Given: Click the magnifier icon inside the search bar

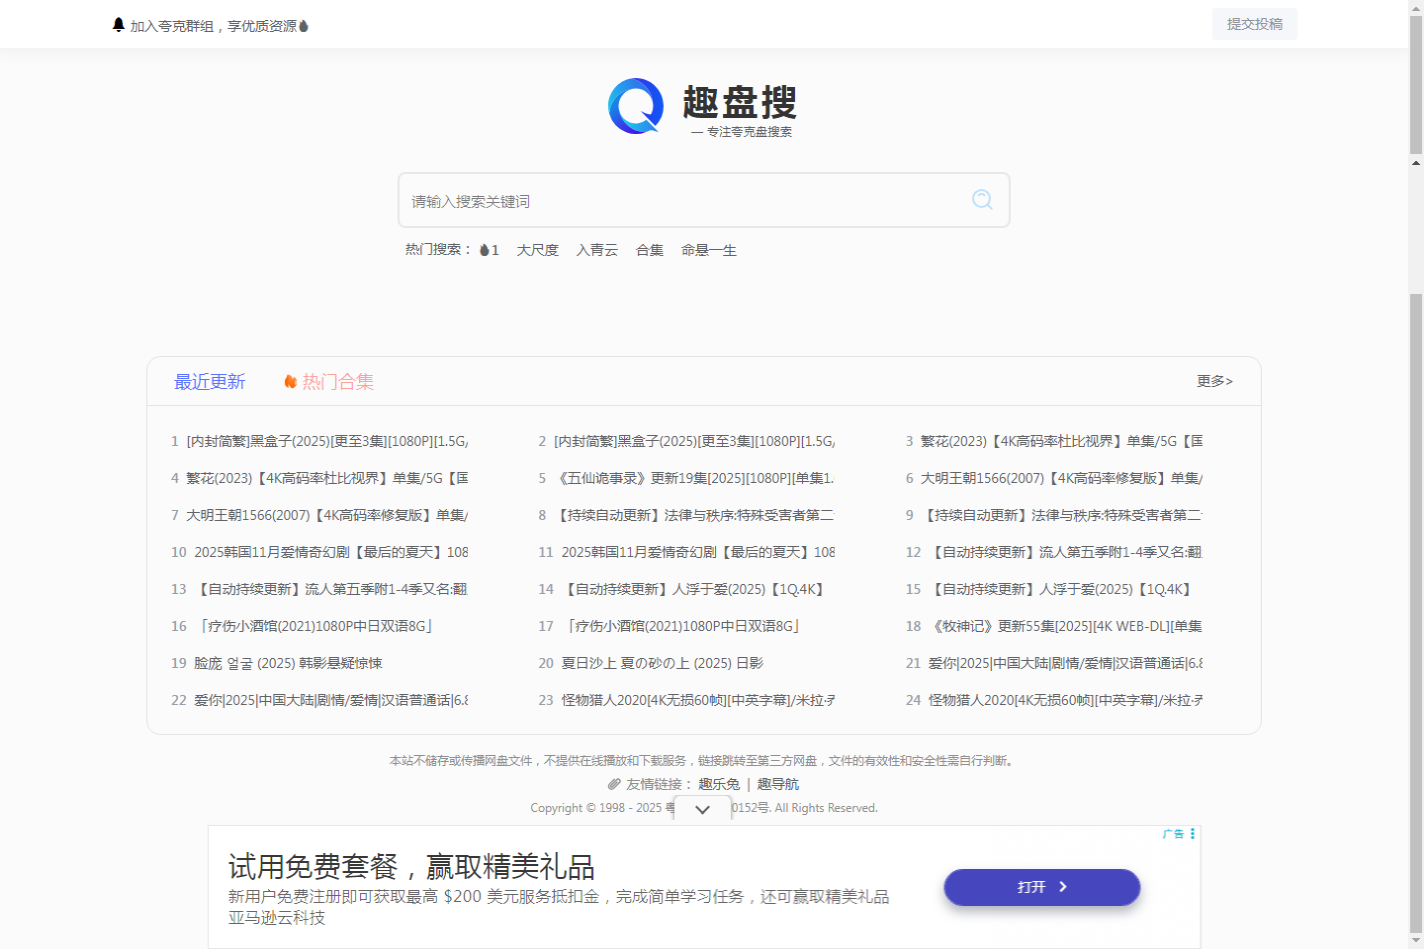Looking at the screenshot, I should [x=981, y=200].
